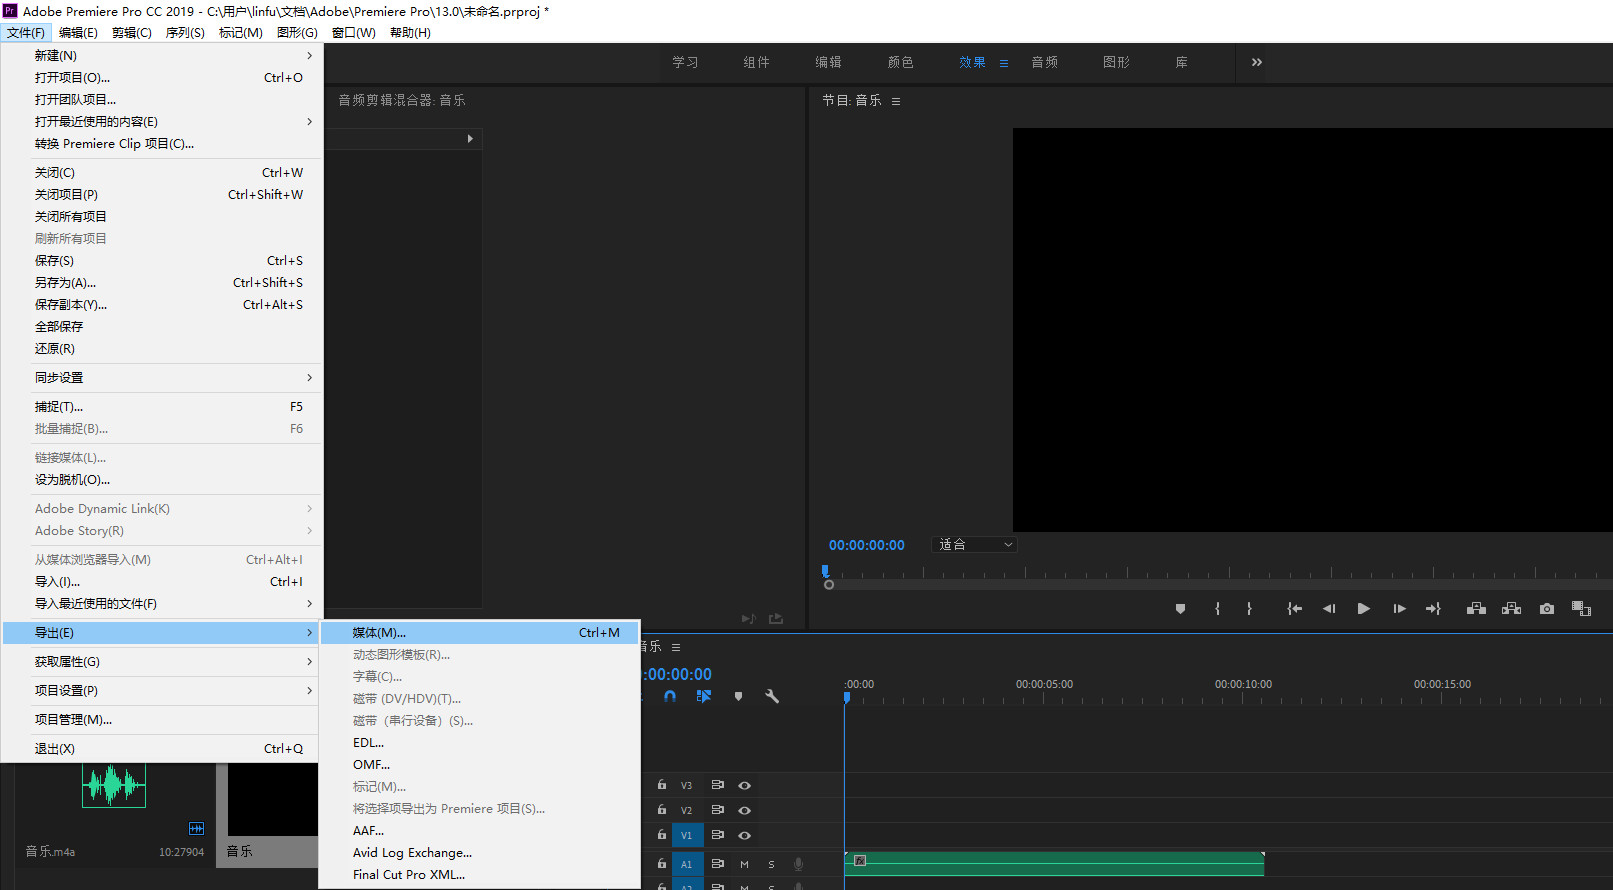
Task: Click the Extract button
Action: (x=1511, y=608)
